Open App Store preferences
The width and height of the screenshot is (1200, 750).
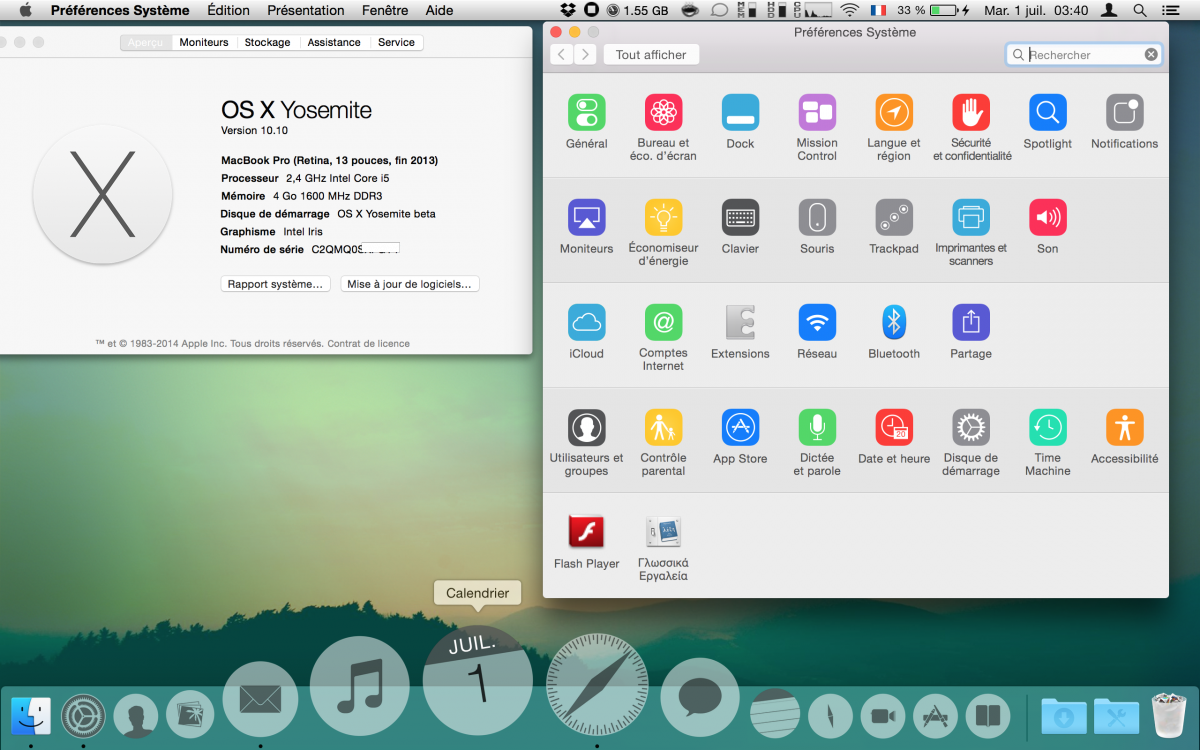tap(740, 427)
